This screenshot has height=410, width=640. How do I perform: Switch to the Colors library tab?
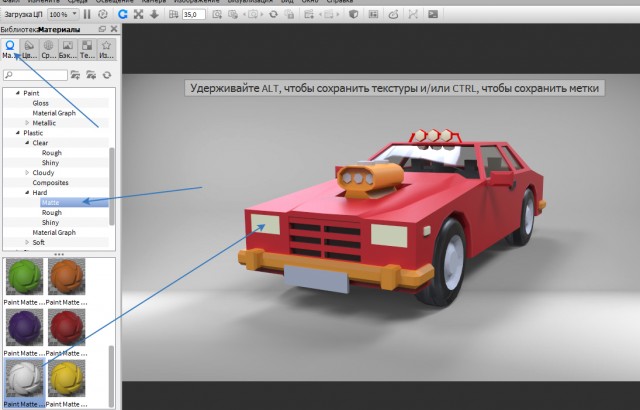point(30,50)
